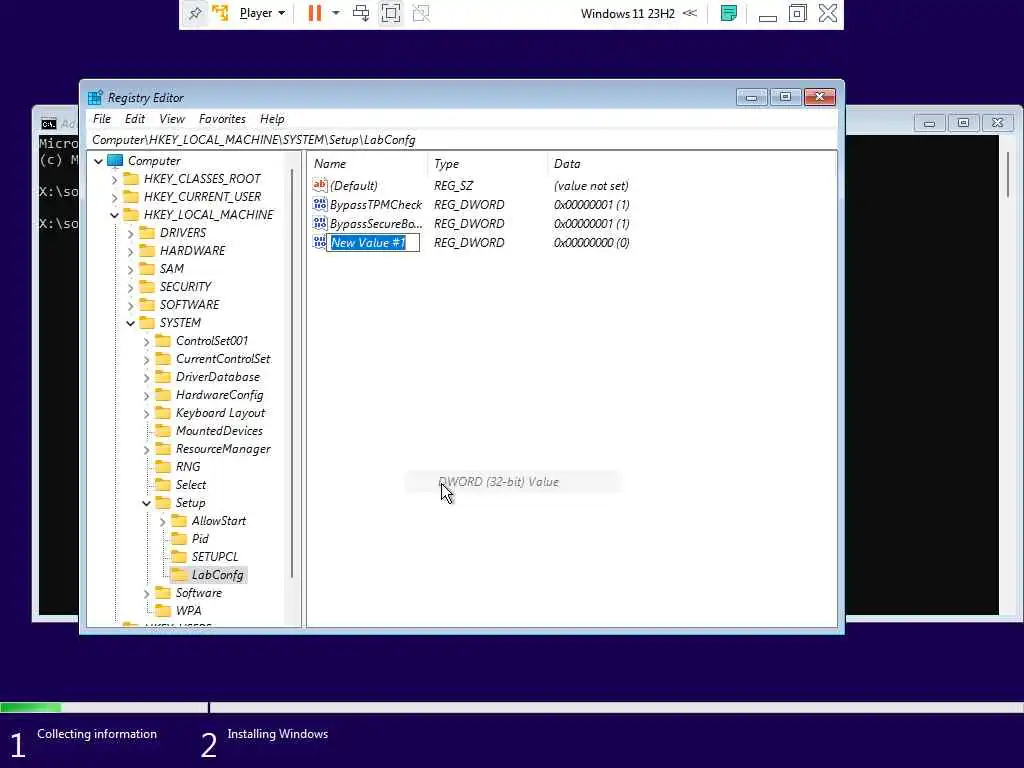Open the Player dropdown menu

point(262,13)
